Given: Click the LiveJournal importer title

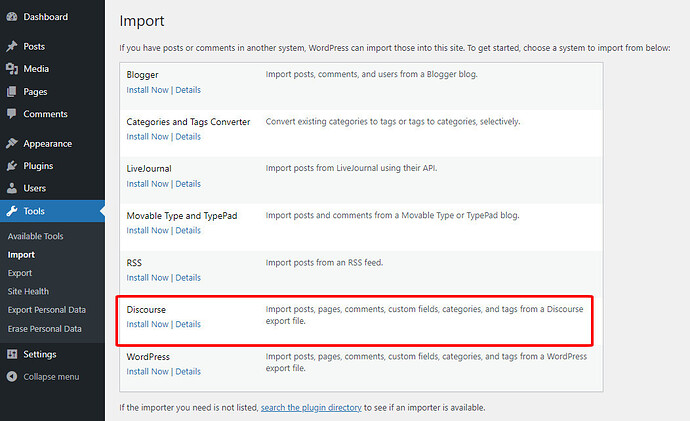Looking at the screenshot, I should 149,168.
